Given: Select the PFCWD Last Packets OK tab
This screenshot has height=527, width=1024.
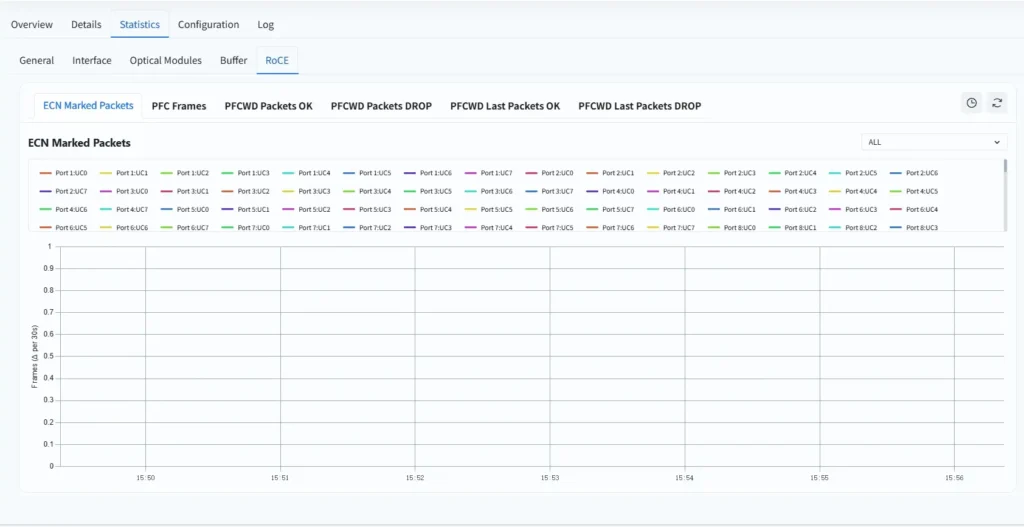Looking at the screenshot, I should tap(505, 106).
